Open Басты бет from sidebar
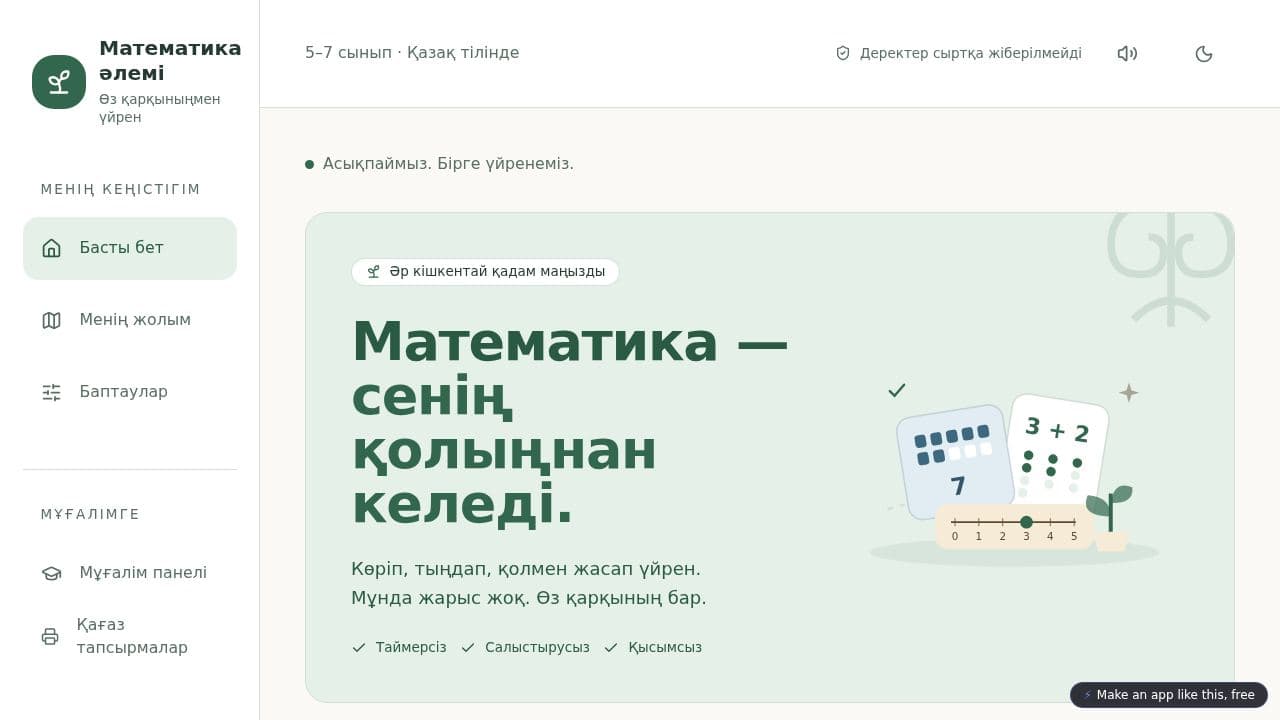 (130, 248)
